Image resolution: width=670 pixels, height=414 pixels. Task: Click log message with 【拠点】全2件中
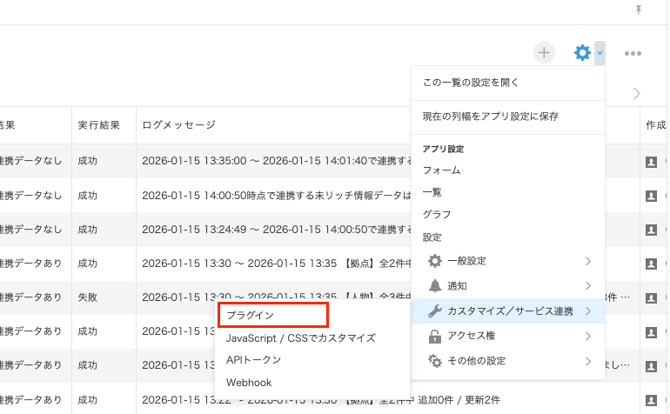tap(276, 264)
